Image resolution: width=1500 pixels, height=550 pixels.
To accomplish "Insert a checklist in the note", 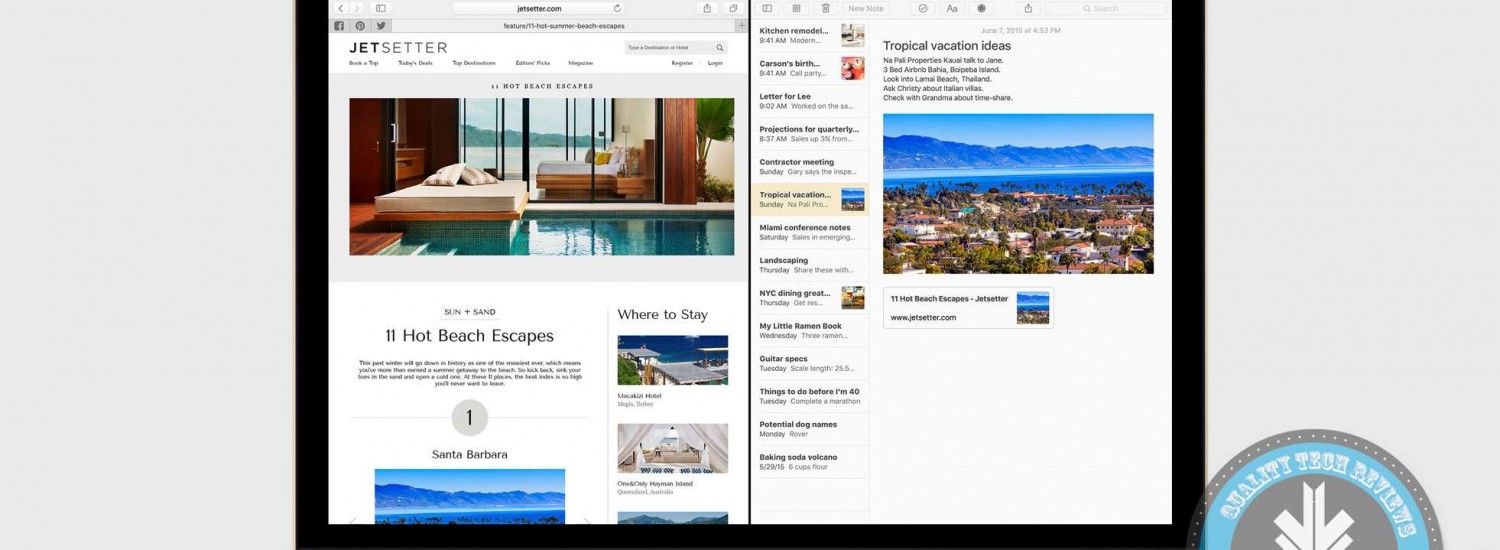I will coord(923,8).
